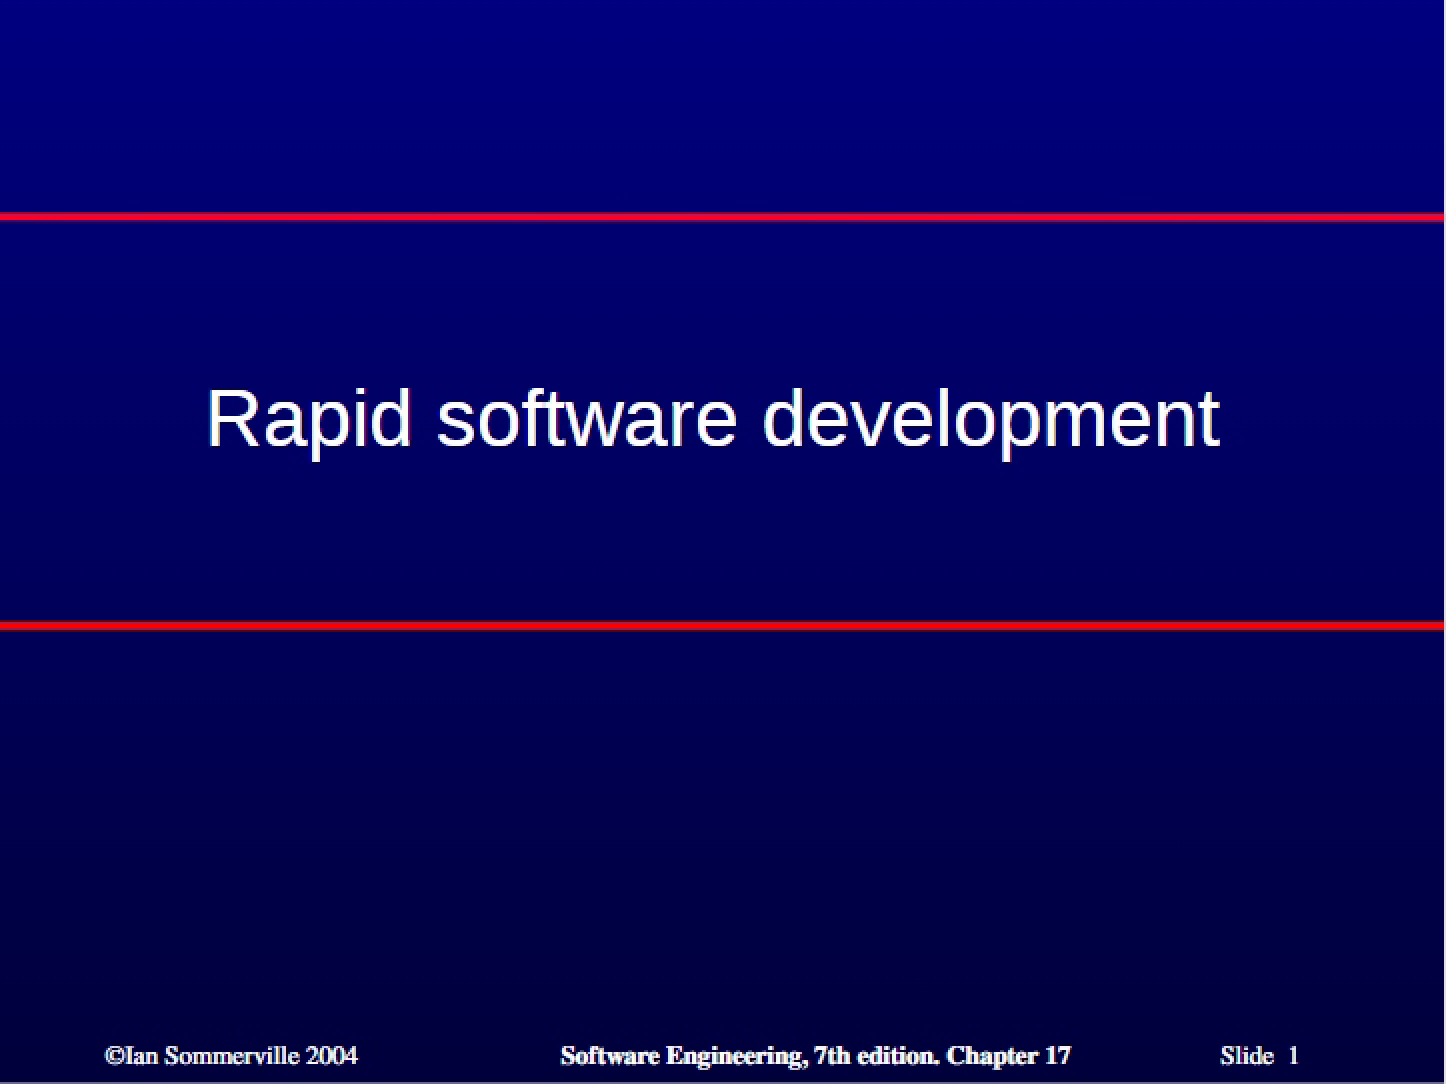
Task: Click the 'Slide 1' number text
Action: coord(1259,1056)
